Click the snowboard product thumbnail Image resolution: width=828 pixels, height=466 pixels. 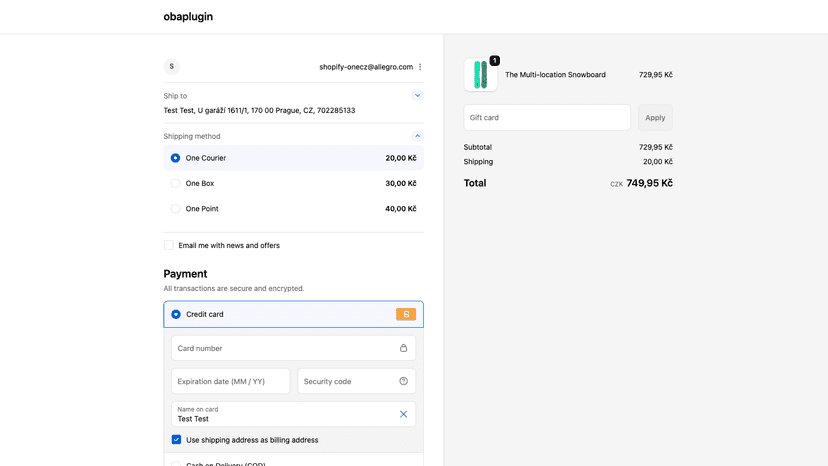click(481, 74)
